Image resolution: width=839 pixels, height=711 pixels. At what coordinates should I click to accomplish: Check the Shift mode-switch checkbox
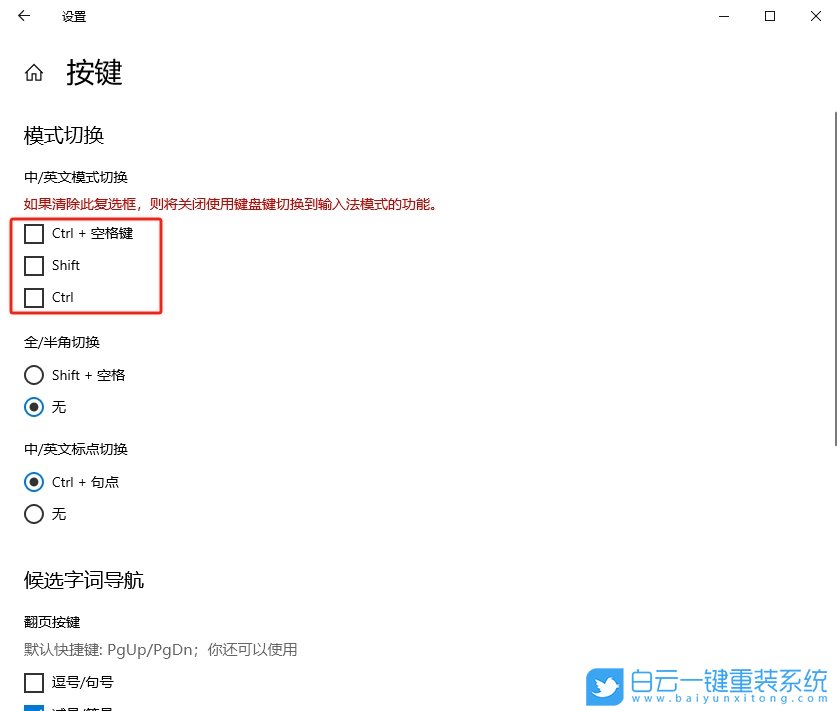[x=34, y=265]
